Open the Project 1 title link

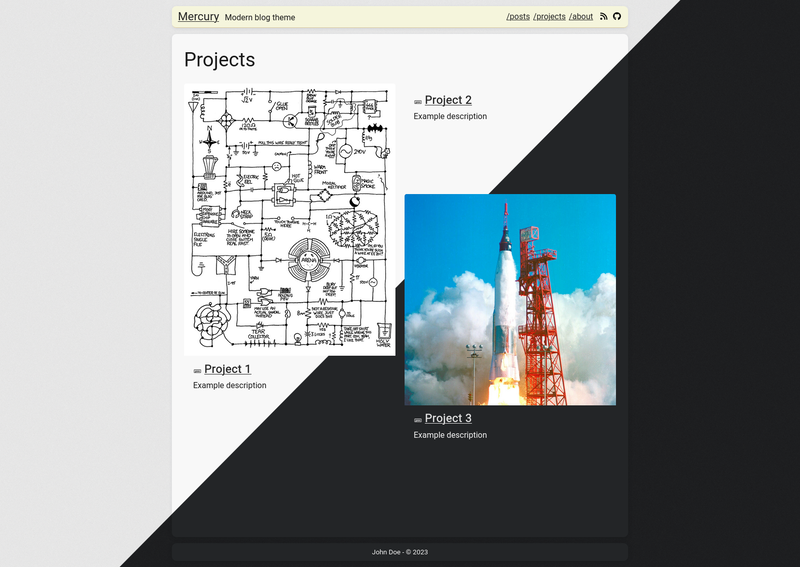228,369
